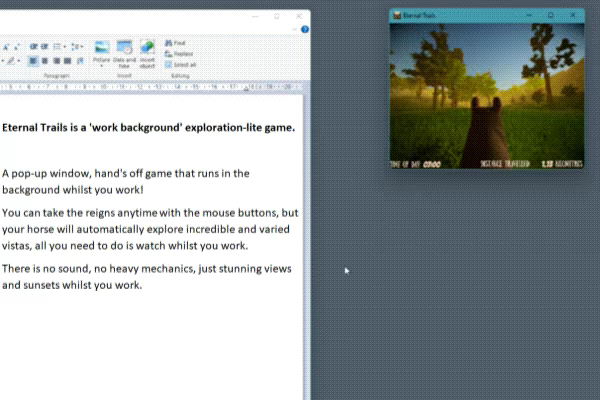
Task: Click the Shrink font icon
Action: 17,47
